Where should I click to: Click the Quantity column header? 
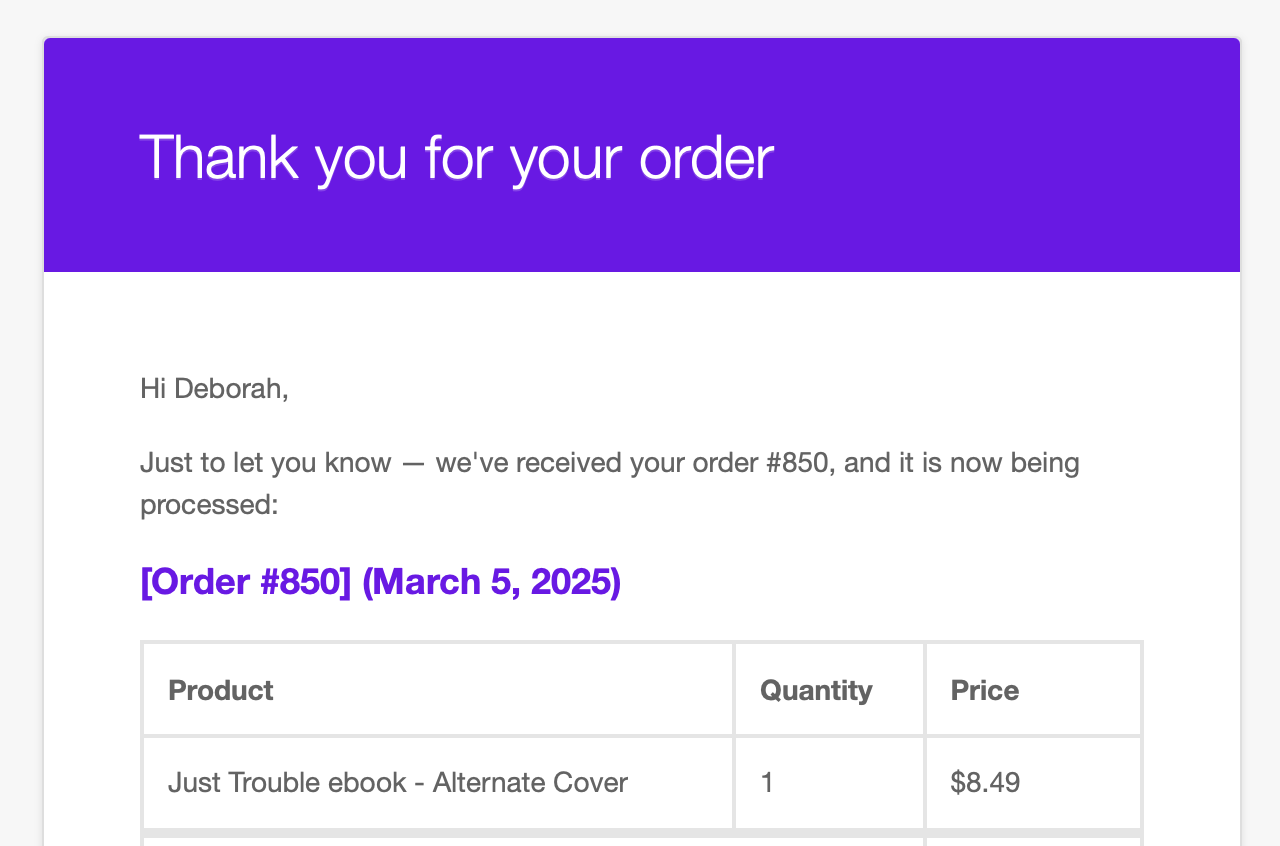click(x=816, y=690)
